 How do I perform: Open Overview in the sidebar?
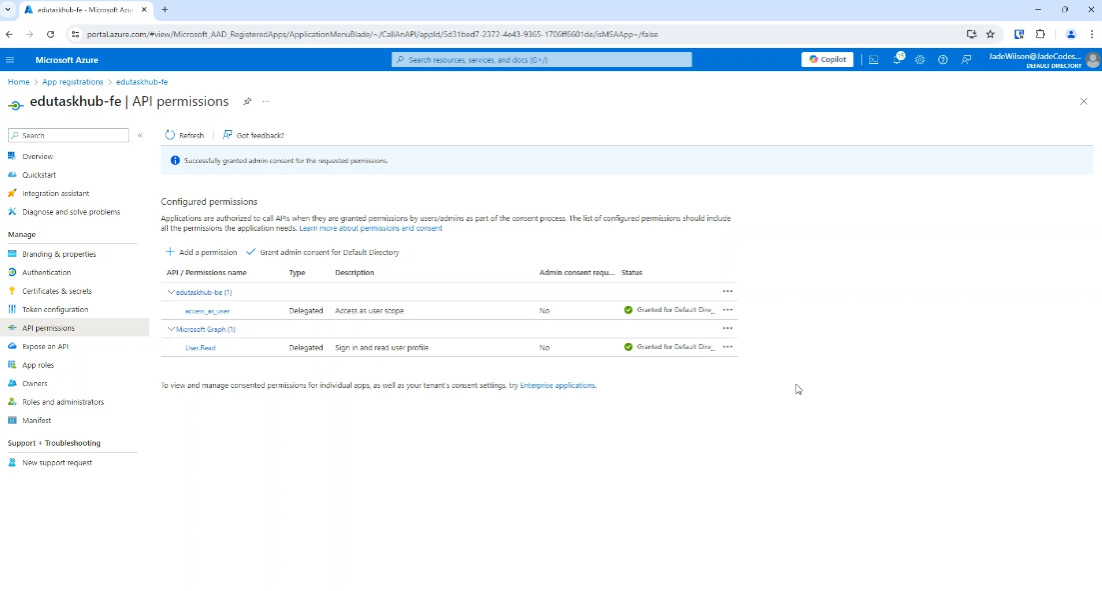coord(37,156)
